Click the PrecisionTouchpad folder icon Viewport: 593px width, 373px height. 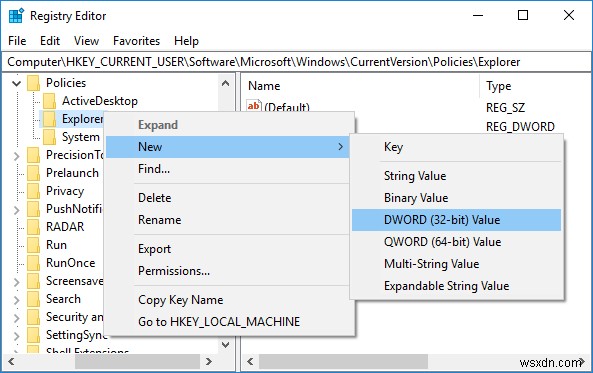(x=33, y=155)
